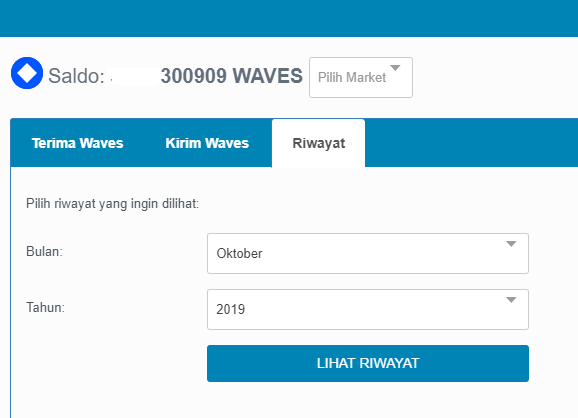Click the LIHAT RIWAYAT button
Image resolution: width=578 pixels, height=418 pixels.
point(368,363)
